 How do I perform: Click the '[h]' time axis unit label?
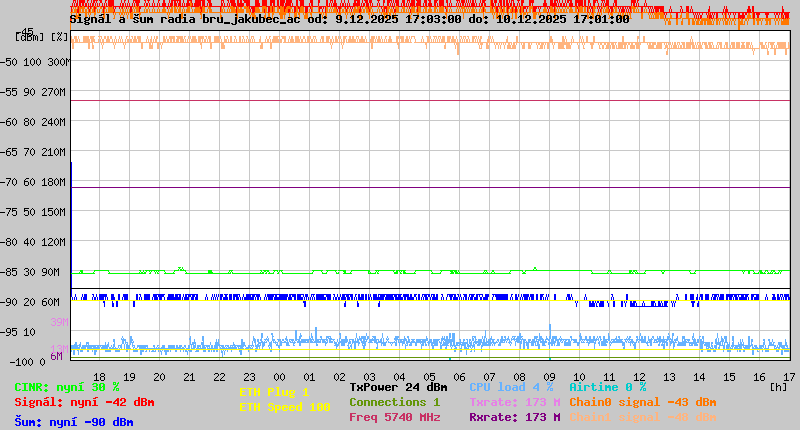point(779,387)
